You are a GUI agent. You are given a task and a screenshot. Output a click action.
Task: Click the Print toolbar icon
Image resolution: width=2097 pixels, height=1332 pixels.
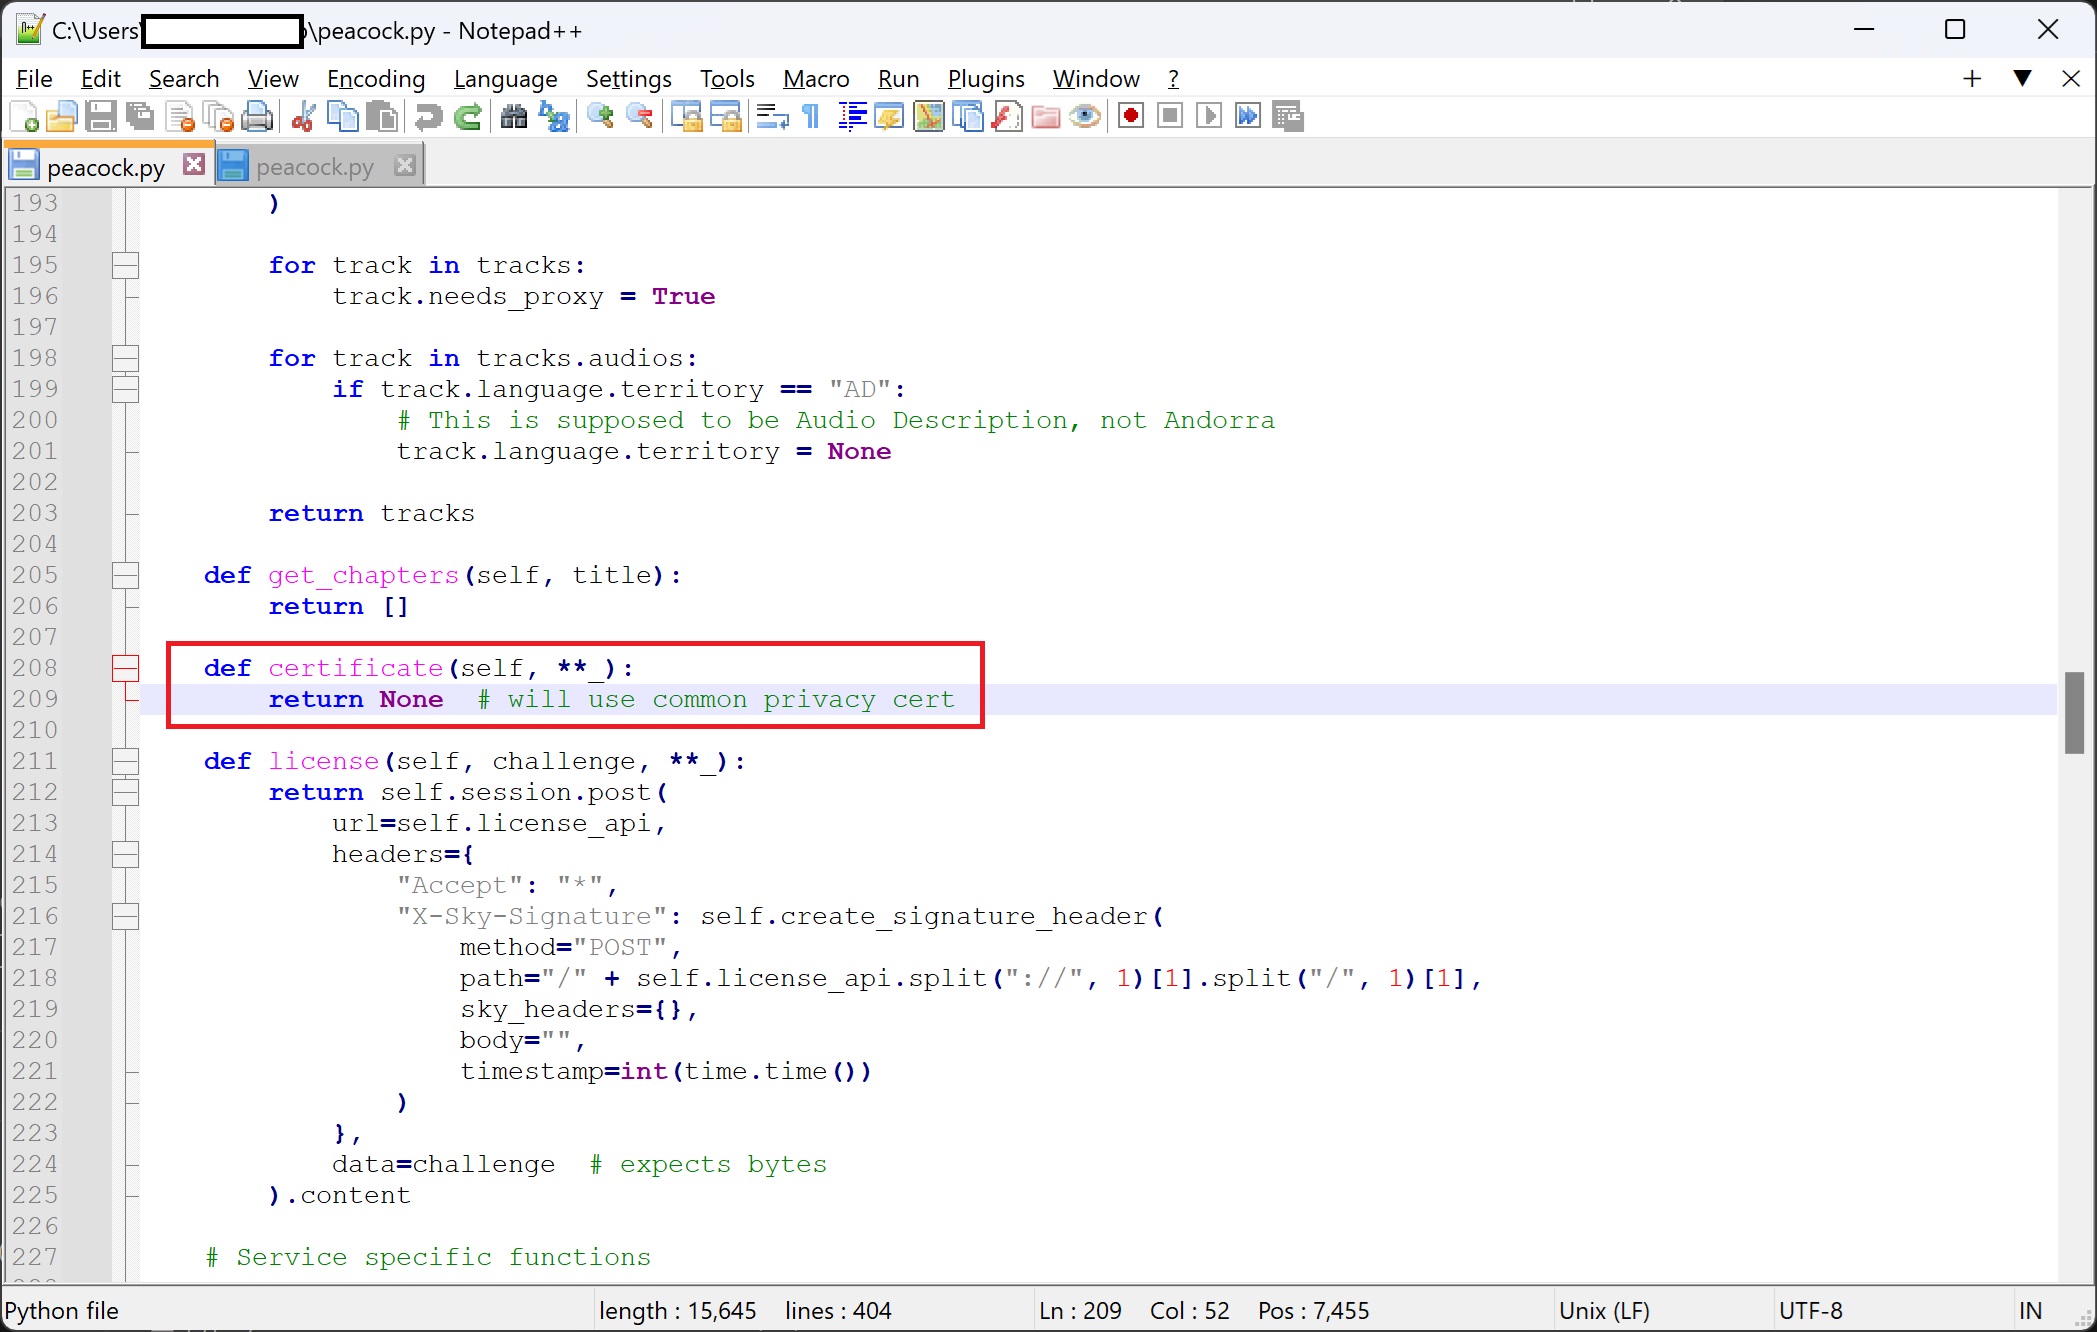tap(257, 117)
